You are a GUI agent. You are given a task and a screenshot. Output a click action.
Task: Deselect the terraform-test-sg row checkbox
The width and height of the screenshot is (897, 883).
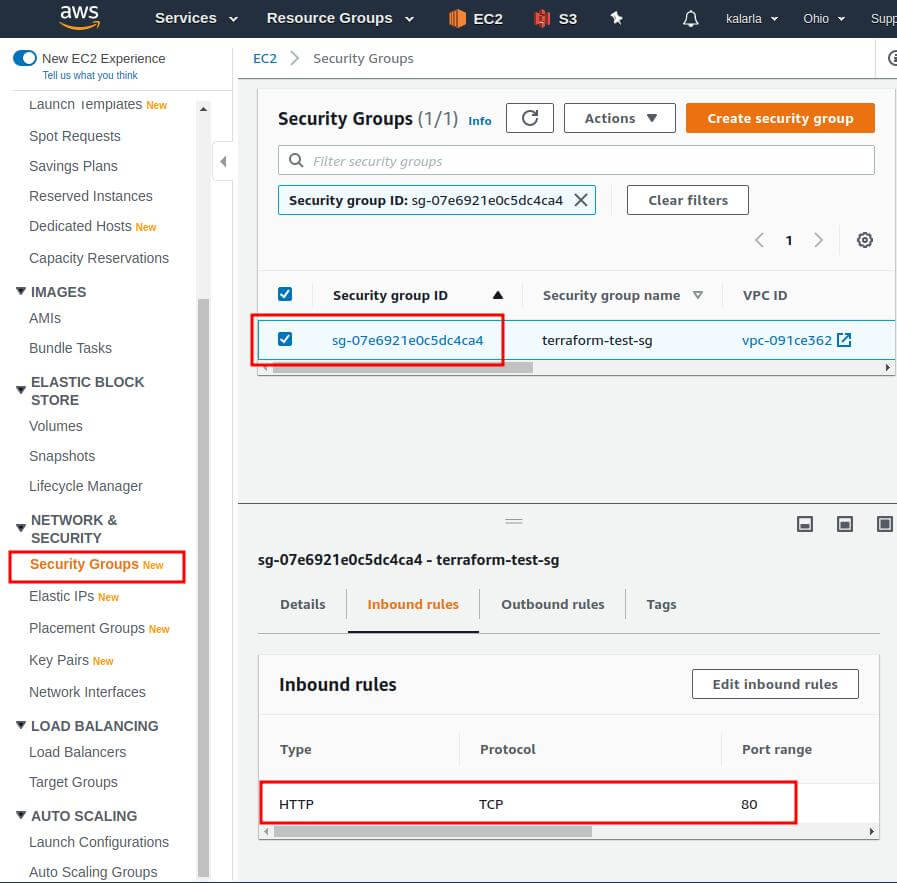[x=285, y=339]
